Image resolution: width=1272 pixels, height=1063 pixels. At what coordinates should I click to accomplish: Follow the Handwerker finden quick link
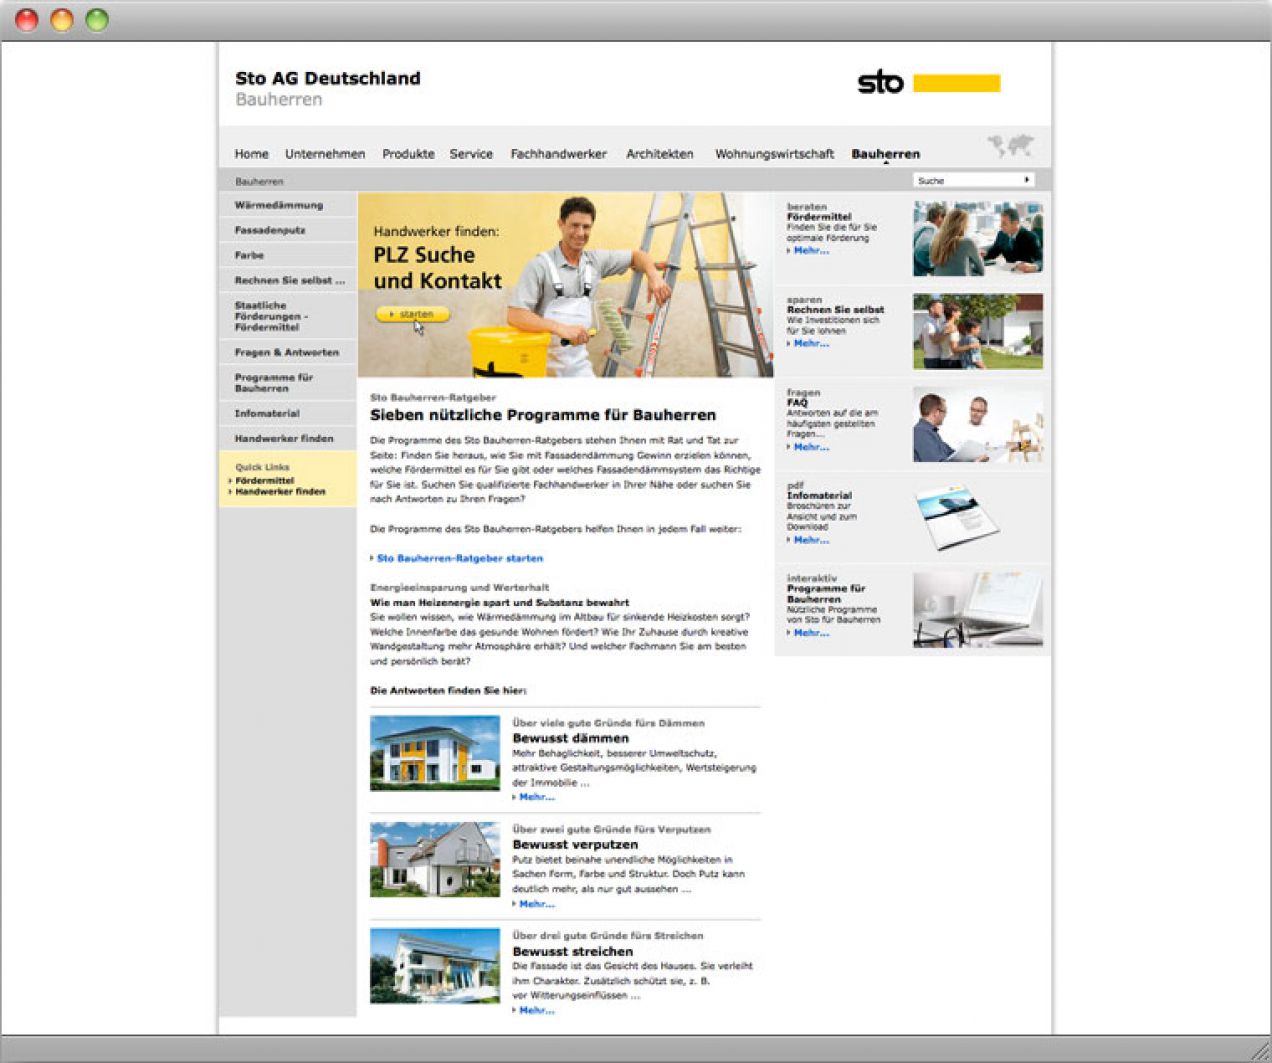(280, 492)
